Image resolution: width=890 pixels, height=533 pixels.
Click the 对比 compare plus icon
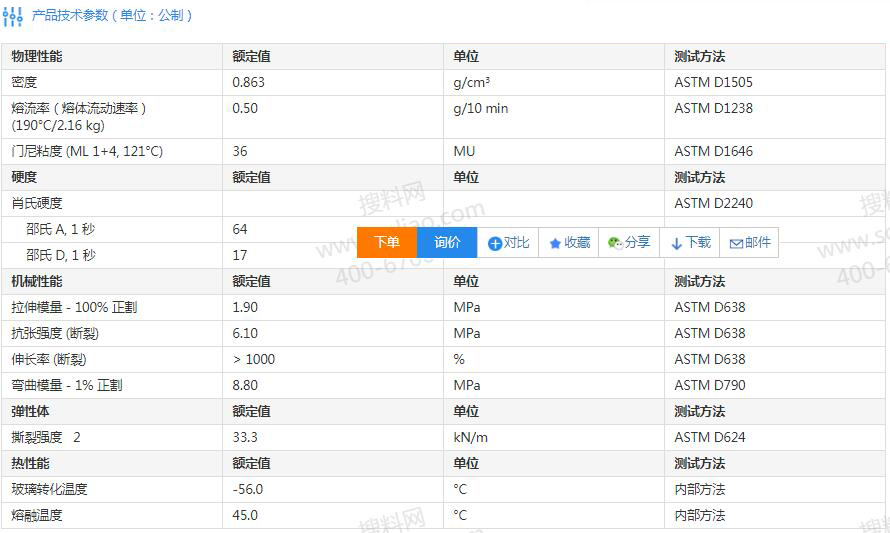[495, 243]
